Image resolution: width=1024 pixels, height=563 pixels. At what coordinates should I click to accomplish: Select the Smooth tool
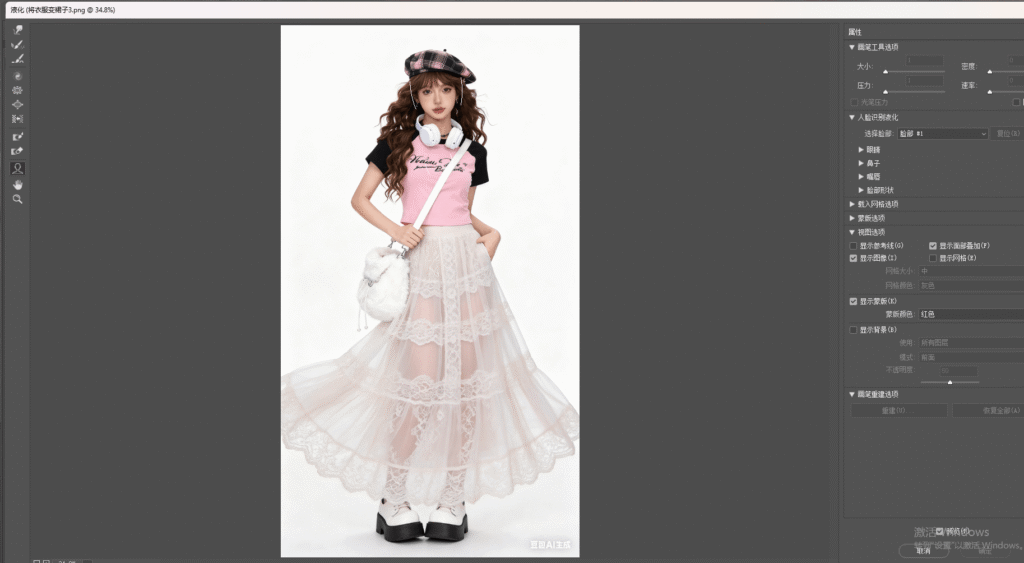17,59
